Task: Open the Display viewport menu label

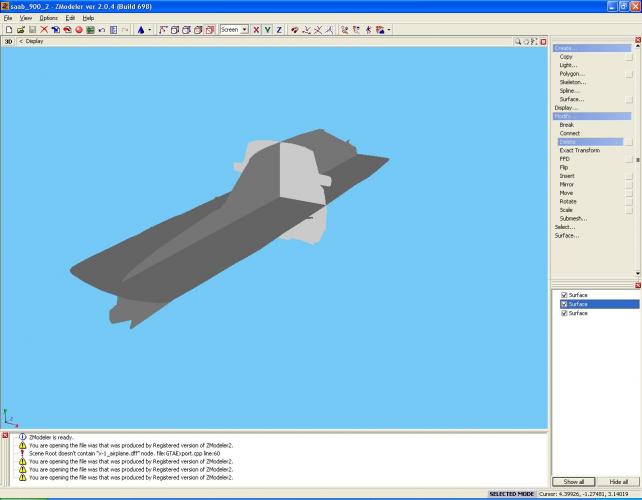Action: pos(34,41)
